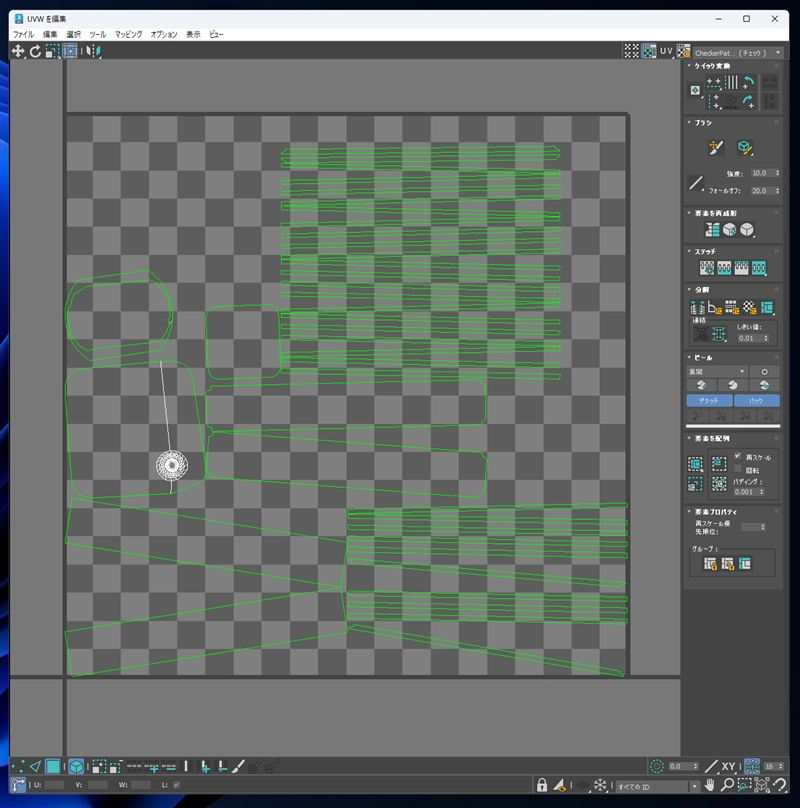Click the lock selection padlock icon
The width and height of the screenshot is (800, 808).
pos(542,786)
